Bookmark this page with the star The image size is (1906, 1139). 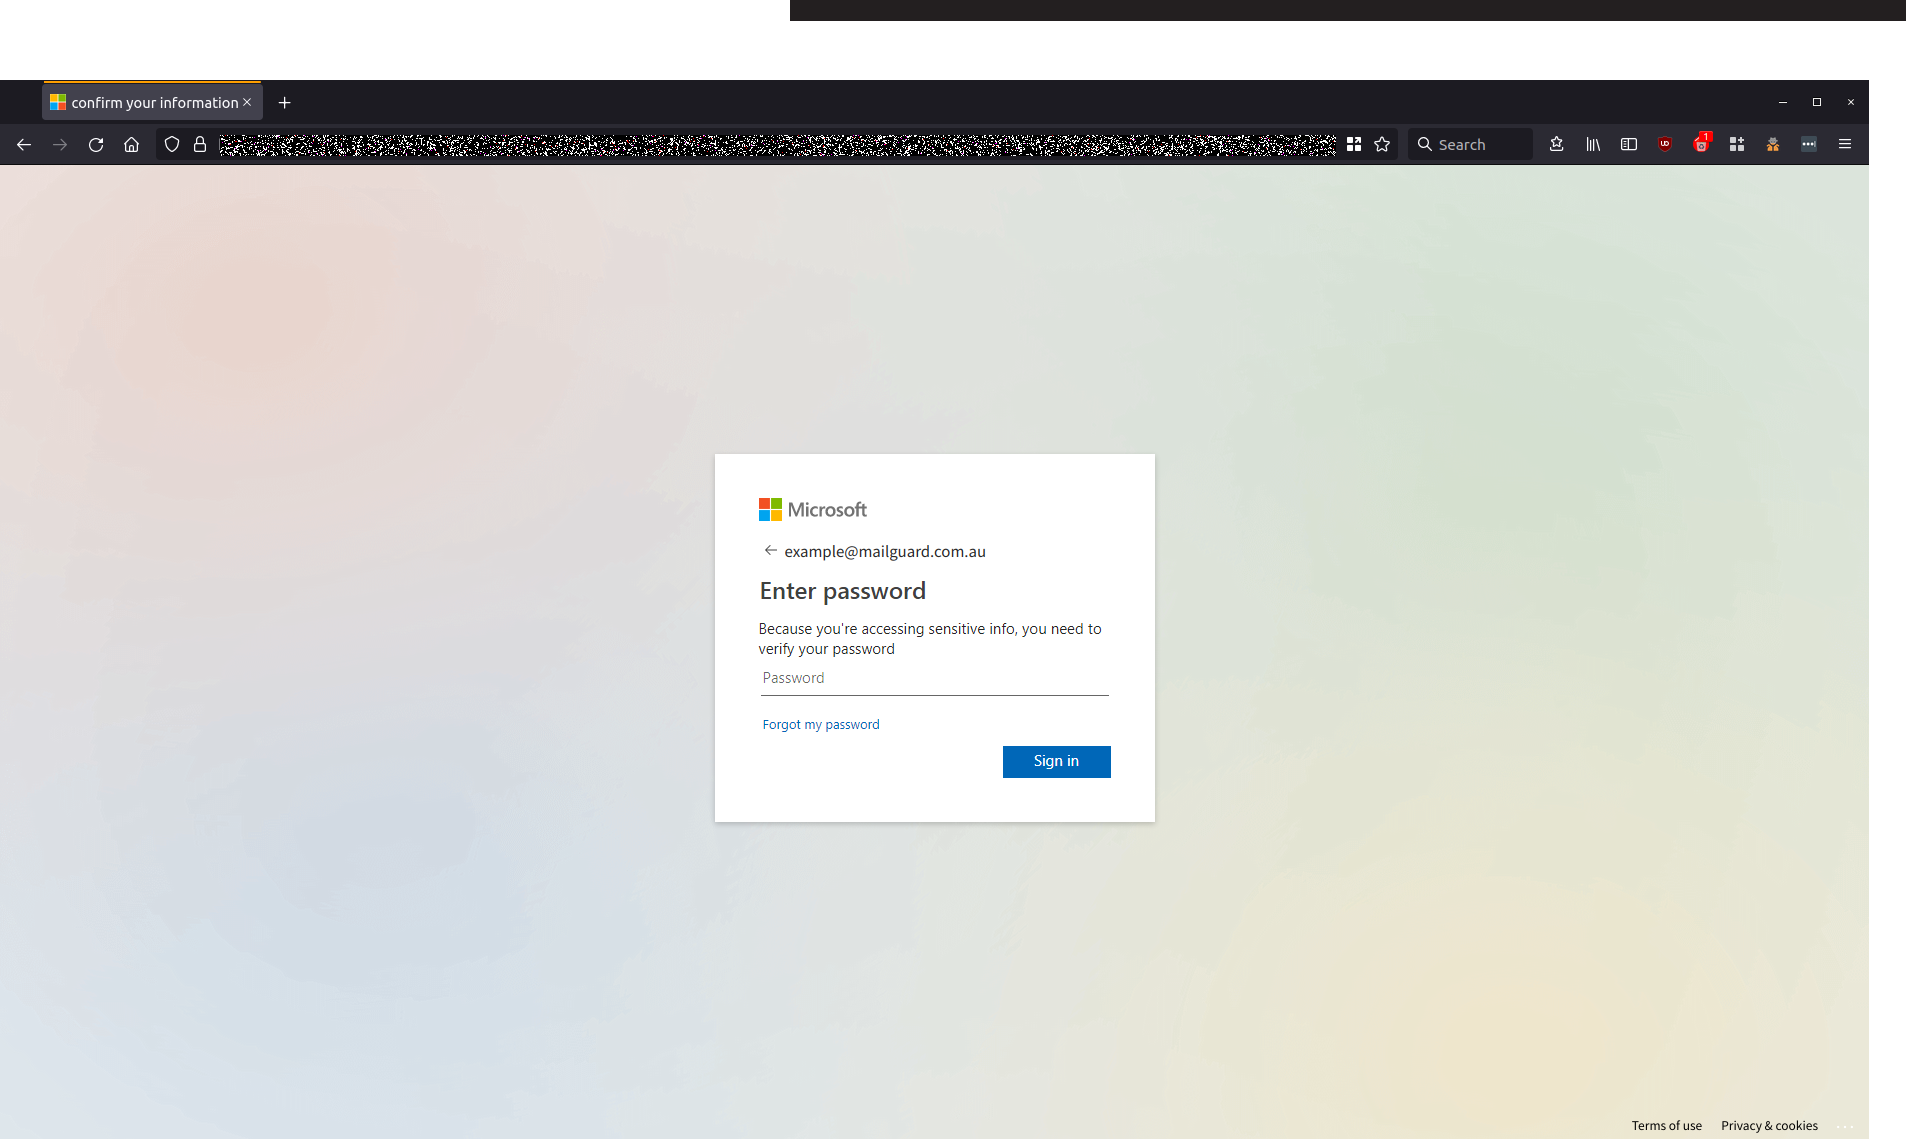[x=1382, y=145]
